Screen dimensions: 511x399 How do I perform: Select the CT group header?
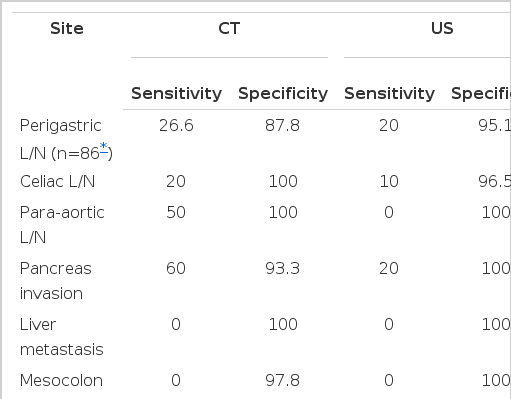(x=229, y=28)
